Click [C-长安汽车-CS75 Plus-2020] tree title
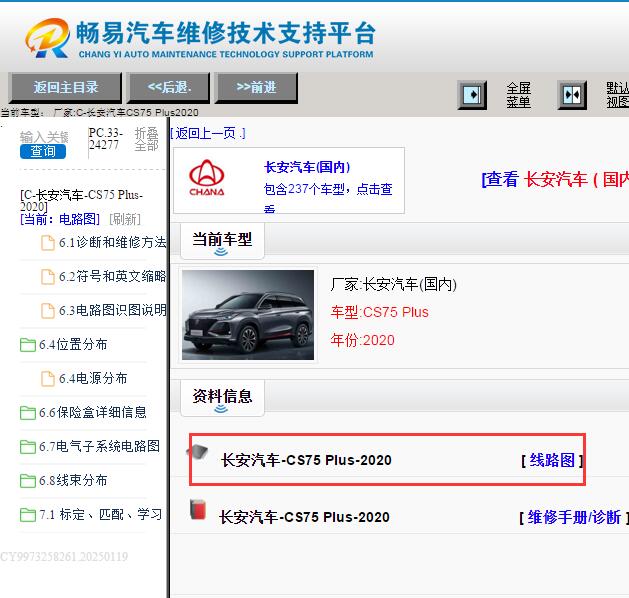The width and height of the screenshot is (629, 598). tap(81, 201)
